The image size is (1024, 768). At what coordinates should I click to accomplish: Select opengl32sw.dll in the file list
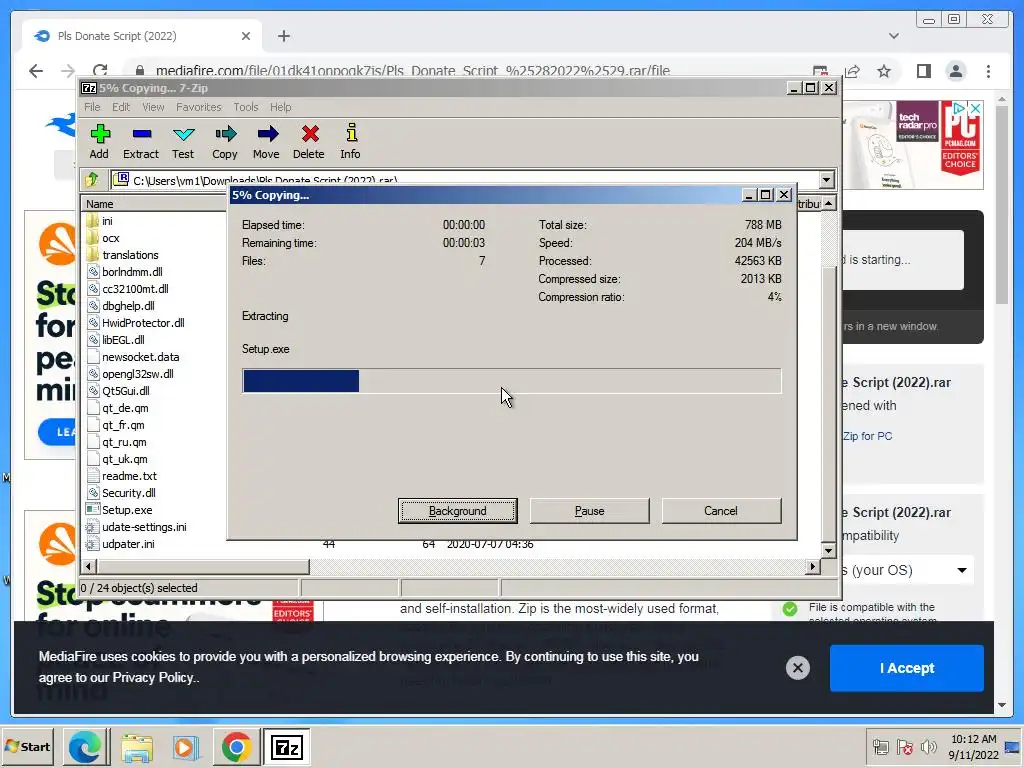tap(138, 374)
